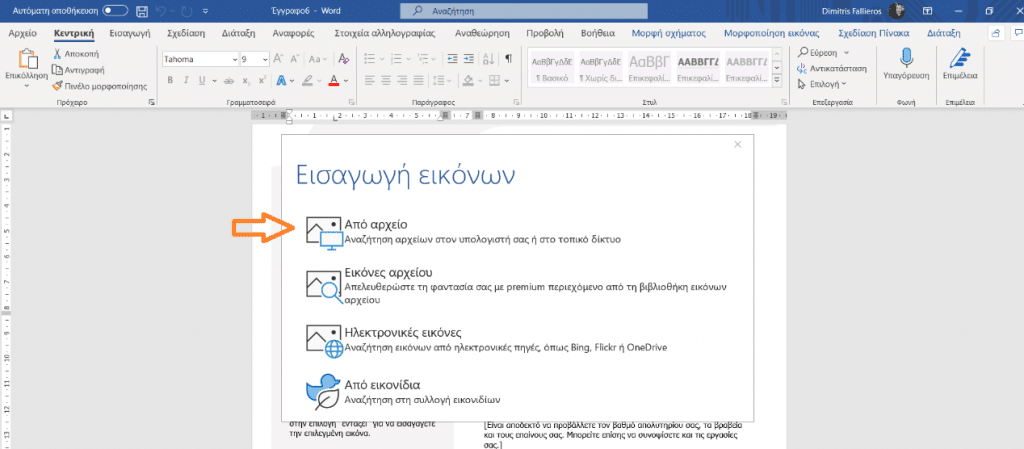The width and height of the screenshot is (1024, 449).
Task: Click the share icon at ribbon right
Action: pyautogui.click(x=995, y=33)
